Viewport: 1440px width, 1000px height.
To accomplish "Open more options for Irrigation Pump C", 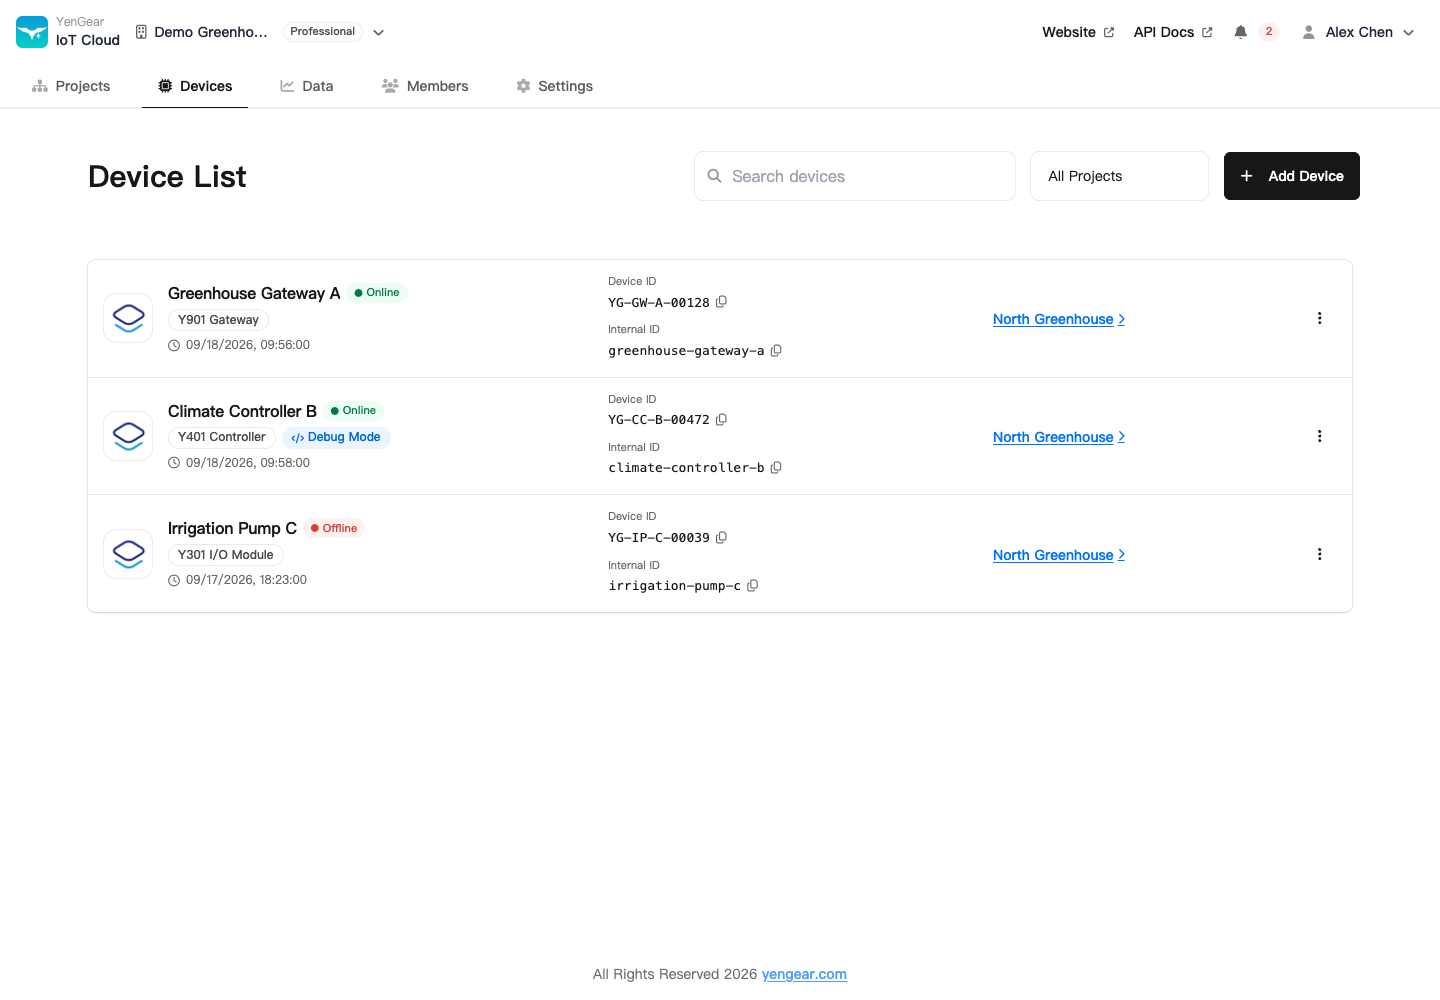I will point(1319,554).
